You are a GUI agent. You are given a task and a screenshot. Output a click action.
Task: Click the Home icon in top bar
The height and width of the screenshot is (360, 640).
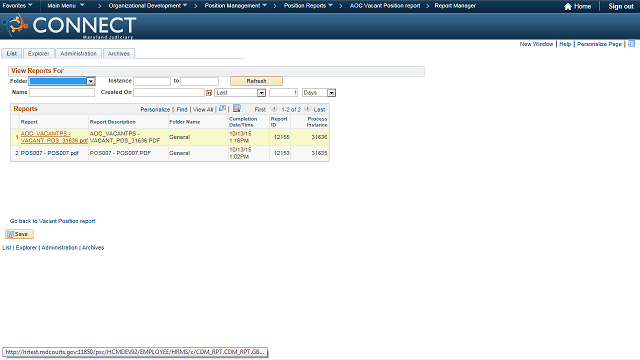(567, 6)
